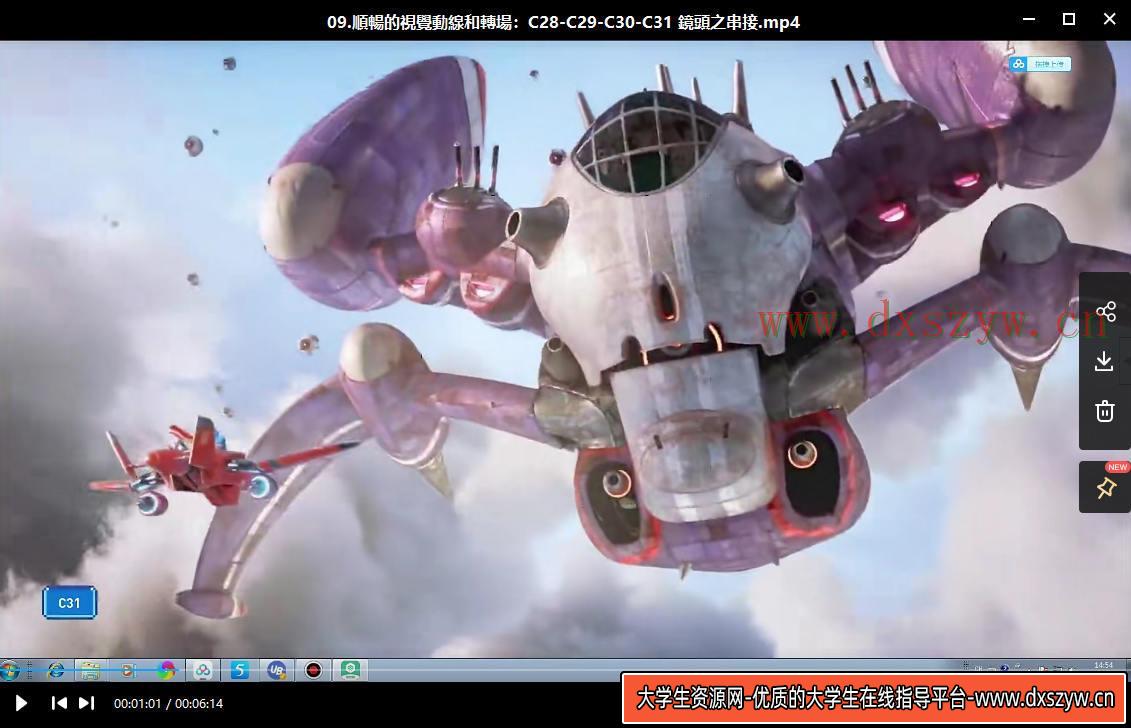Minimize the video player window
Viewport: 1131px width, 728px height.
click(x=1029, y=19)
